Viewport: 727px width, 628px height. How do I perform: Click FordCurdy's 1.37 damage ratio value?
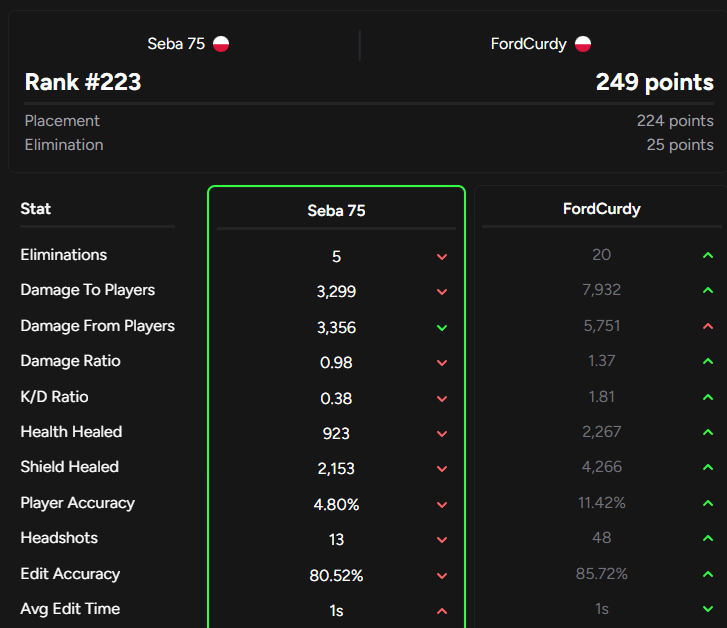click(x=601, y=361)
